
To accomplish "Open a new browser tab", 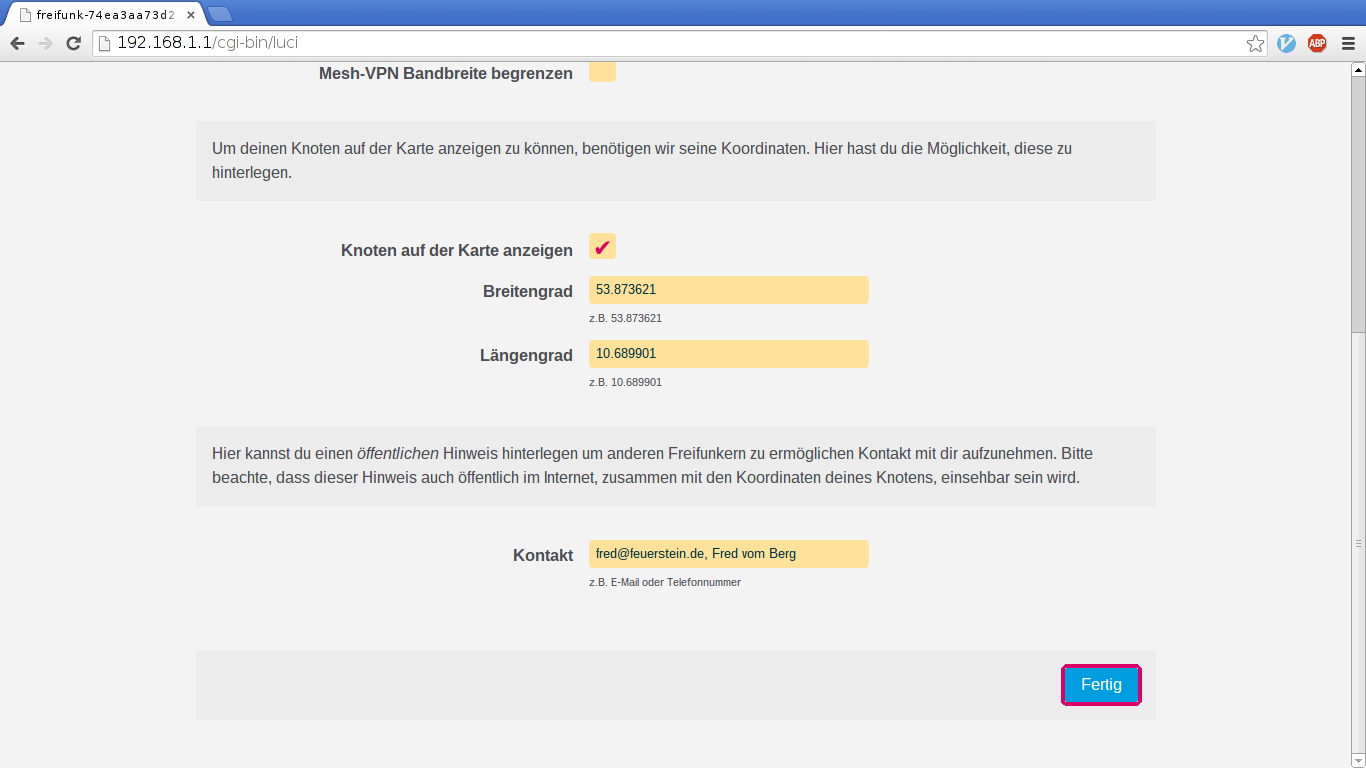I will tap(219, 14).
